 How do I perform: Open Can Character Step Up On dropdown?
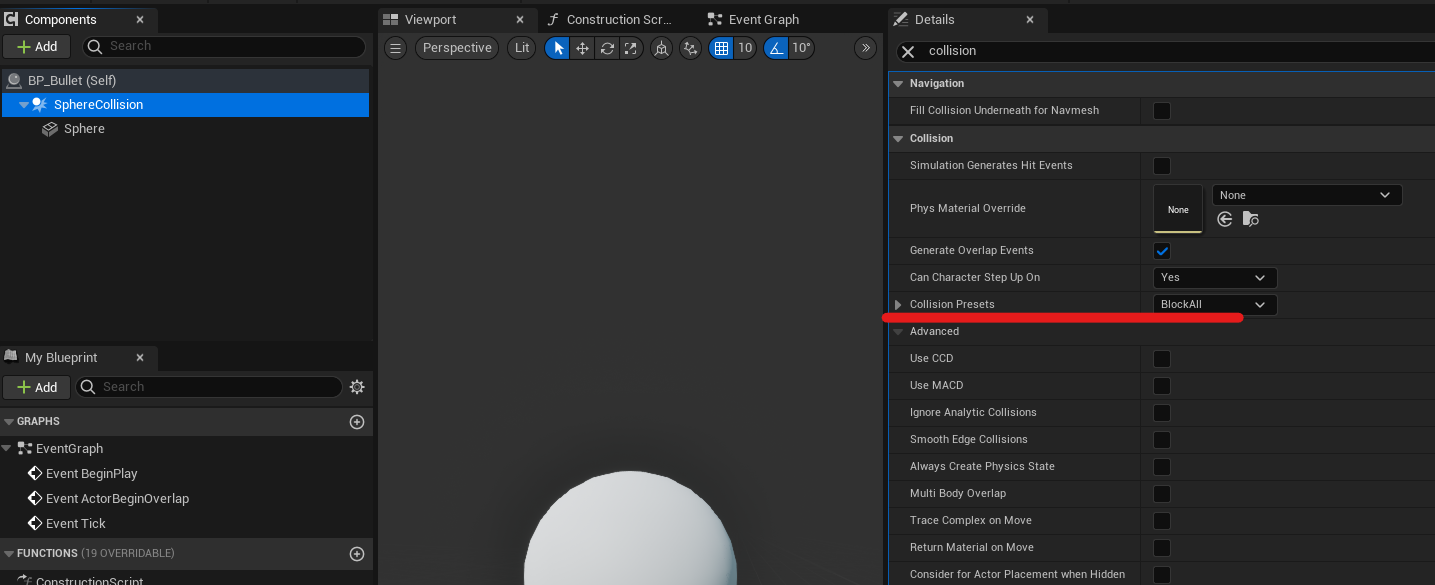point(1215,277)
